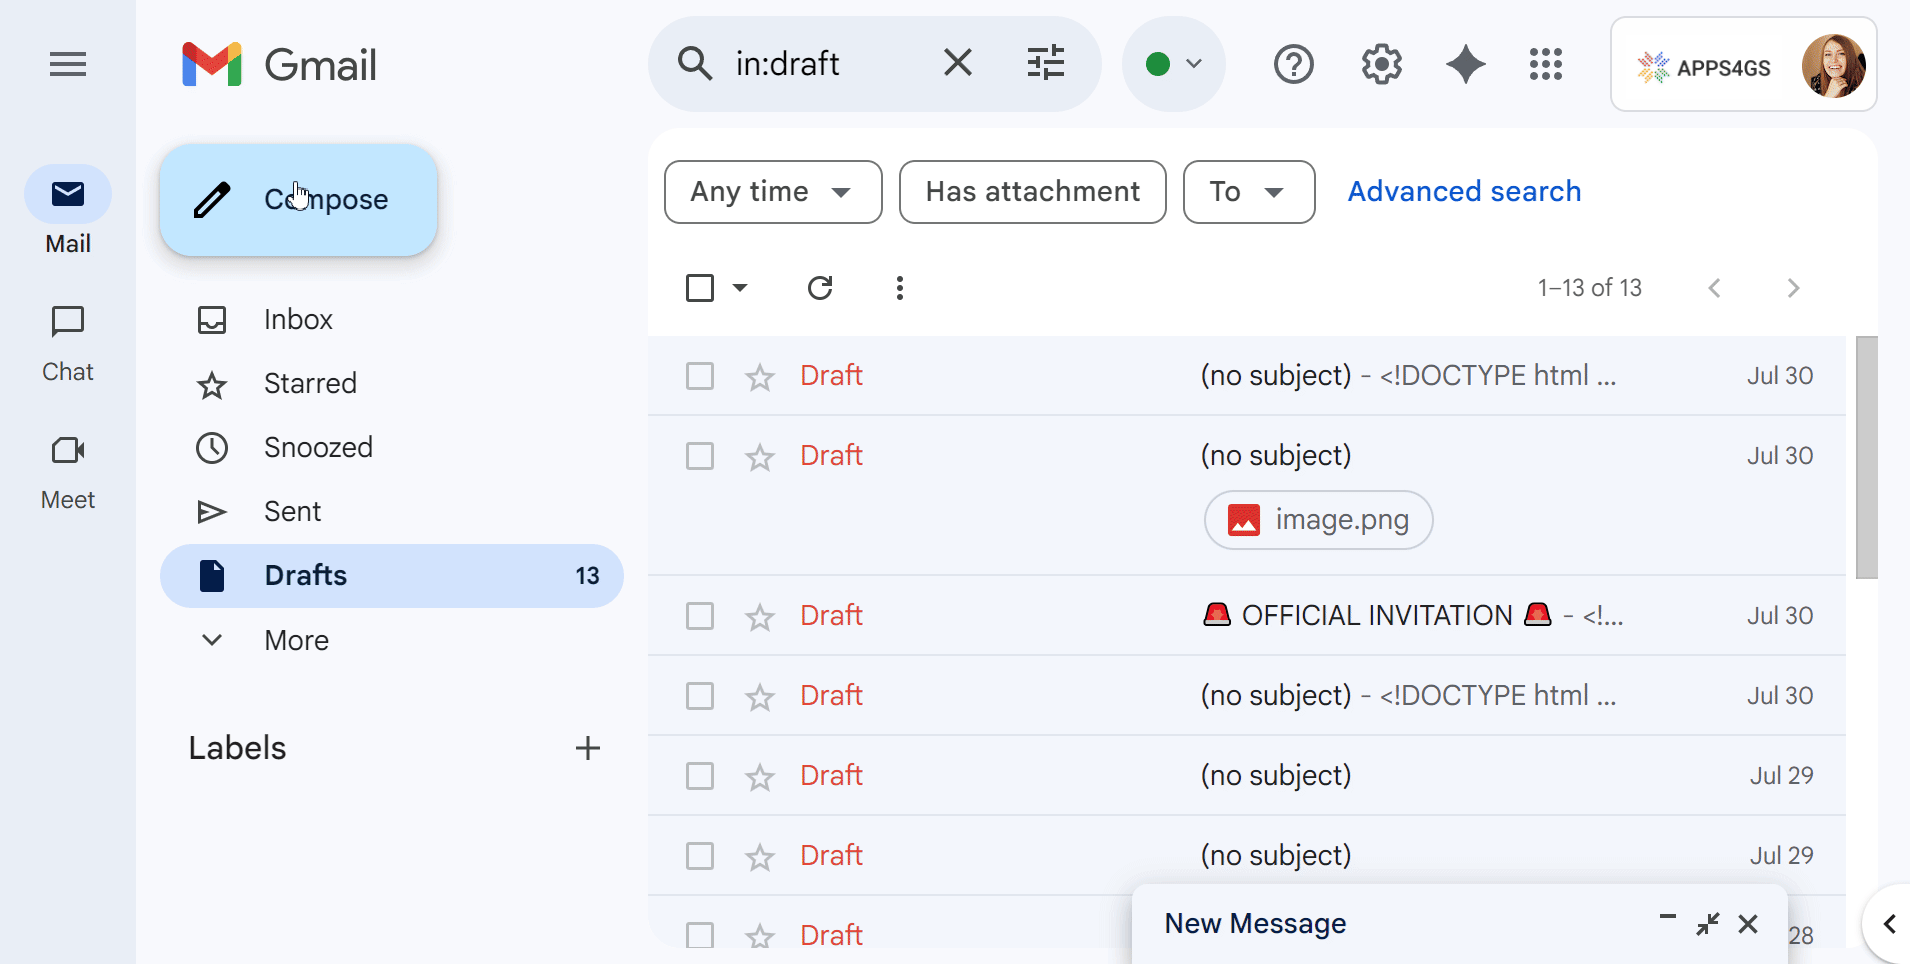Open the Gemini sparkle icon

point(1466,65)
